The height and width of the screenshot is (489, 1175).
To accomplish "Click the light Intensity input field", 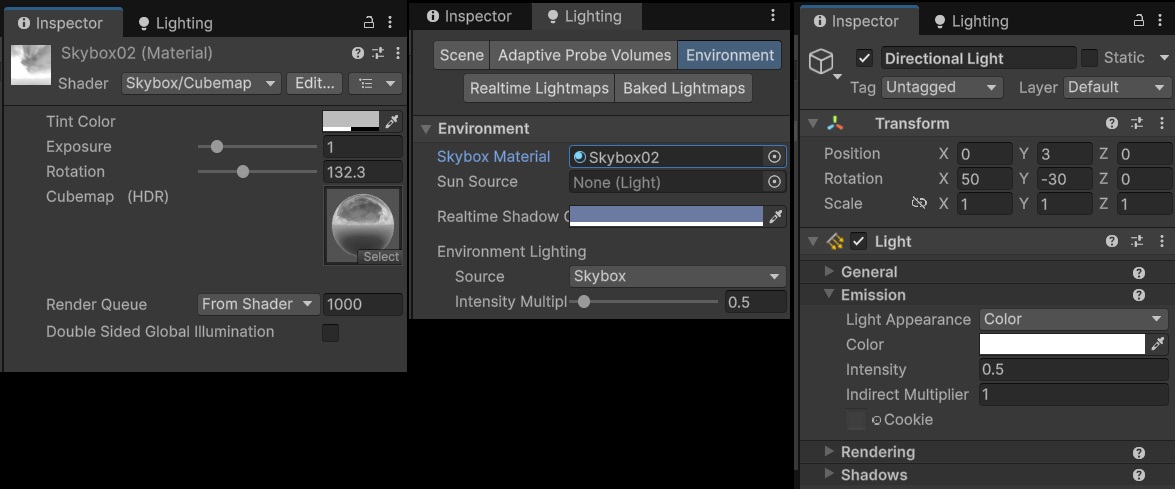I will (x=1073, y=369).
